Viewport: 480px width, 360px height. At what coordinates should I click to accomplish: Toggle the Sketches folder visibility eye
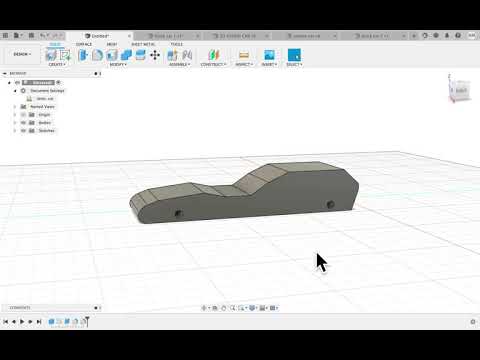(x=23, y=131)
